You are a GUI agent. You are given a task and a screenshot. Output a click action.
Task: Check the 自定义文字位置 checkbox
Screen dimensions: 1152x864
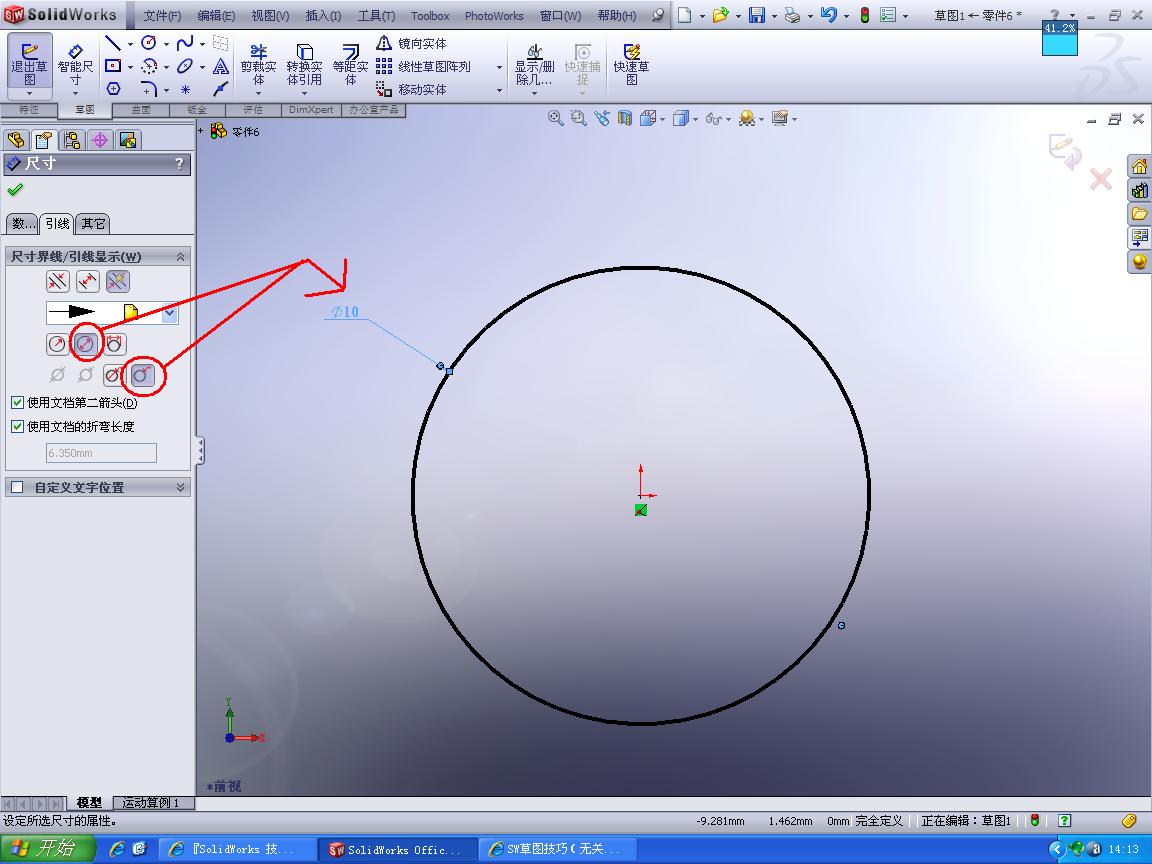18,487
